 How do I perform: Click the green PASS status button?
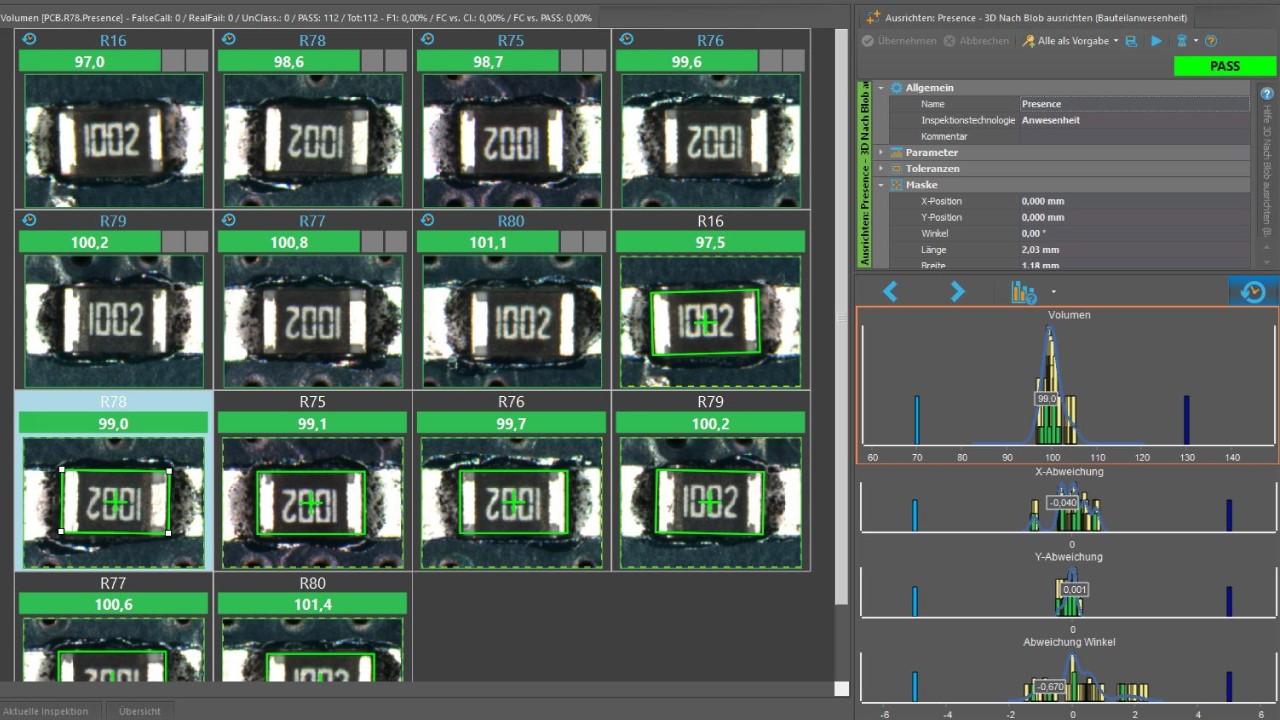(x=1224, y=66)
